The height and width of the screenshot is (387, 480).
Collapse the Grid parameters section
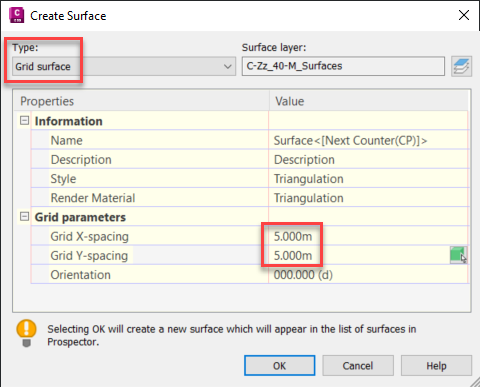[24, 217]
